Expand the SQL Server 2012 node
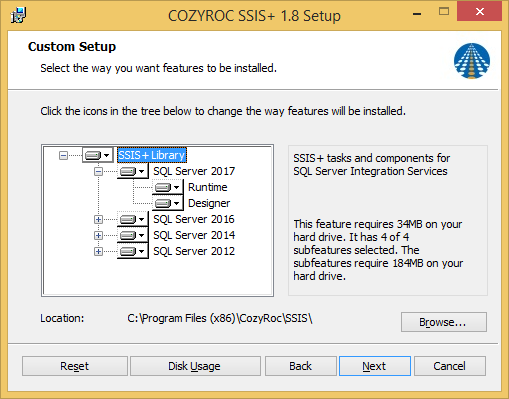The width and height of the screenshot is (509, 399). [98, 251]
